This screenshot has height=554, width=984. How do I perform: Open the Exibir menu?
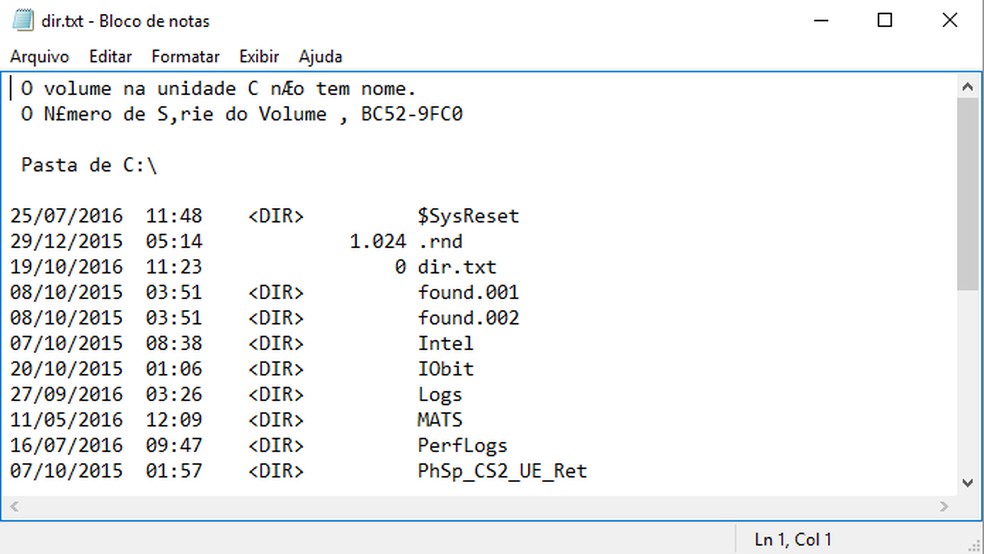(x=259, y=57)
